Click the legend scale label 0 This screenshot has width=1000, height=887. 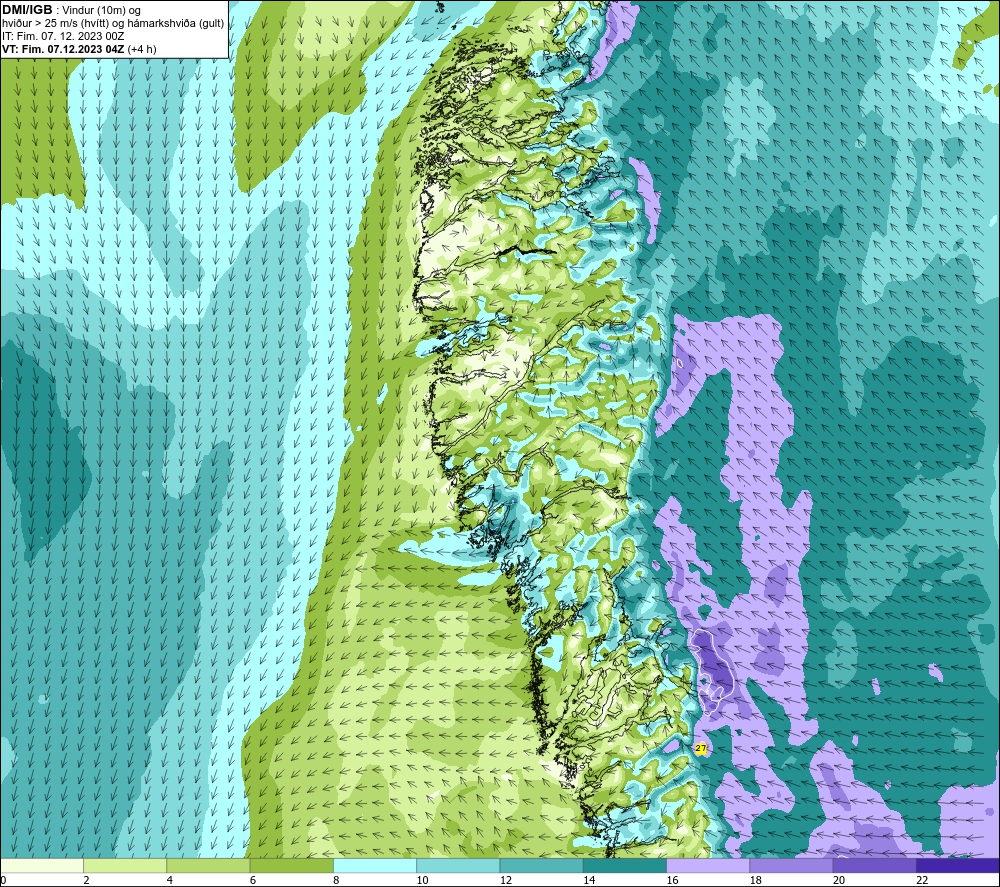(3, 880)
